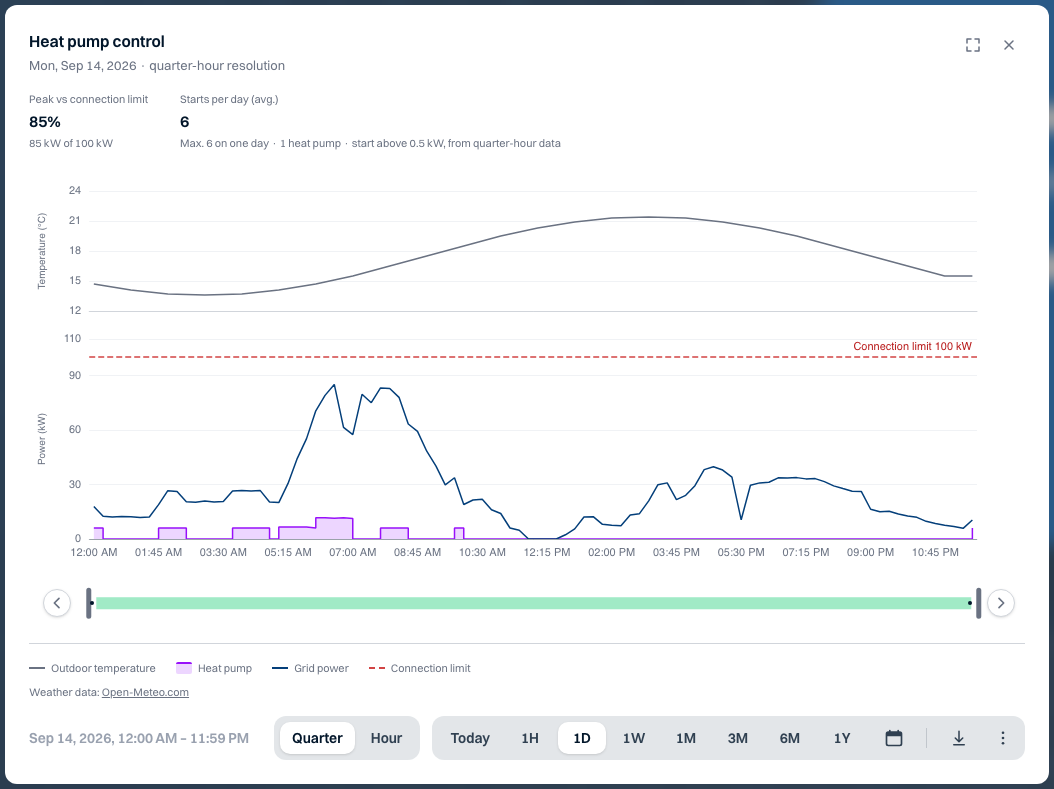Toggle Grid power series in legend
Screen dimensions: 1054x789
point(311,668)
